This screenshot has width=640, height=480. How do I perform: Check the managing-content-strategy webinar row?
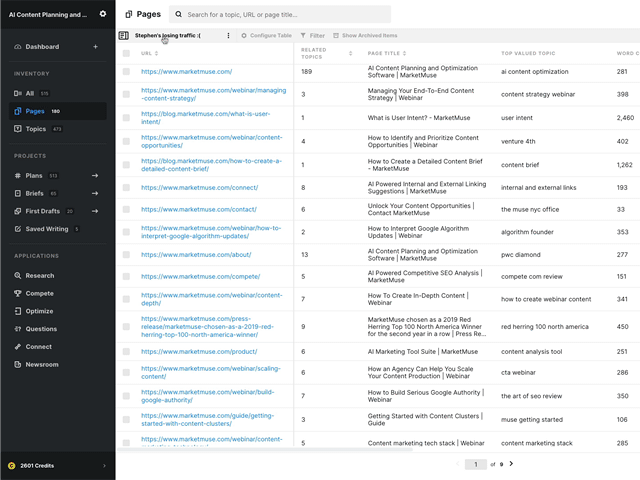[126, 94]
